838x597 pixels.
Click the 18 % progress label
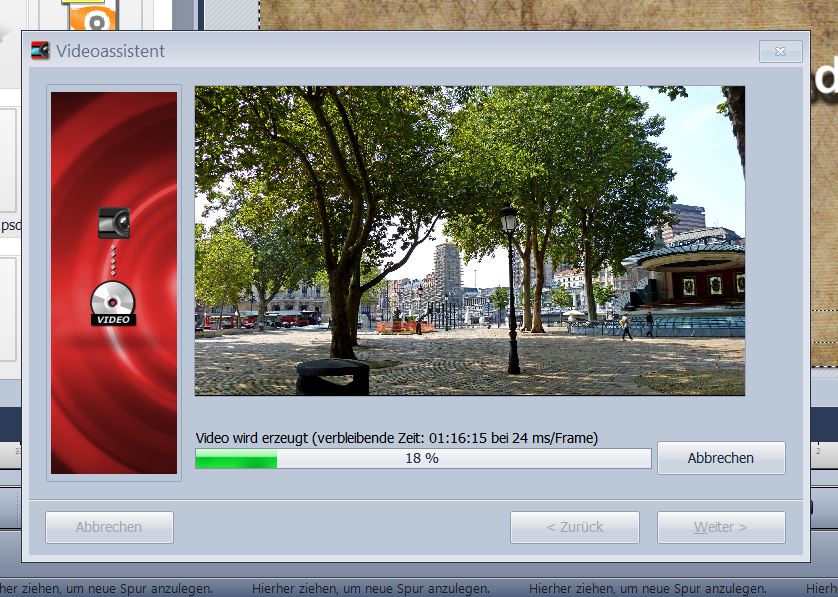422,459
